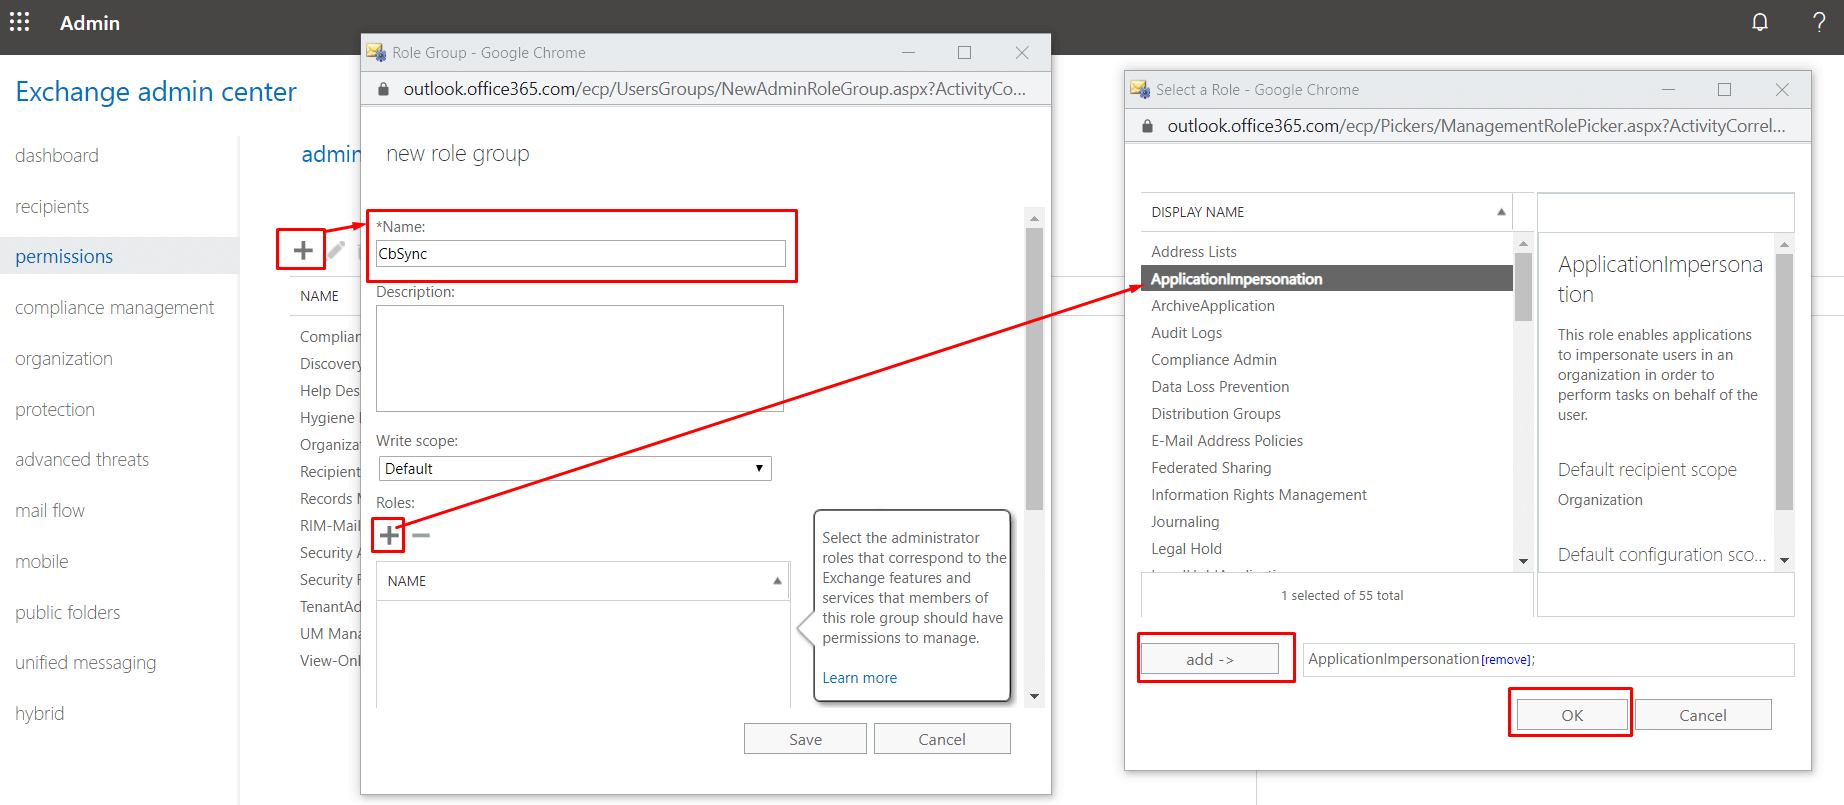Click the Role Group window title icon
Viewport: 1844px width, 805px height.
tap(376, 52)
